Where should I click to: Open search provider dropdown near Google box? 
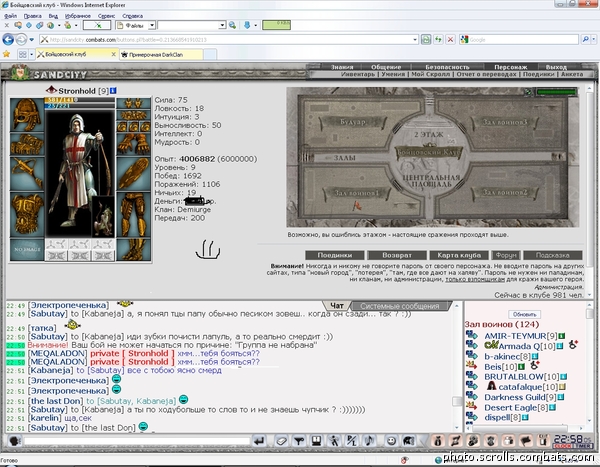(594, 39)
